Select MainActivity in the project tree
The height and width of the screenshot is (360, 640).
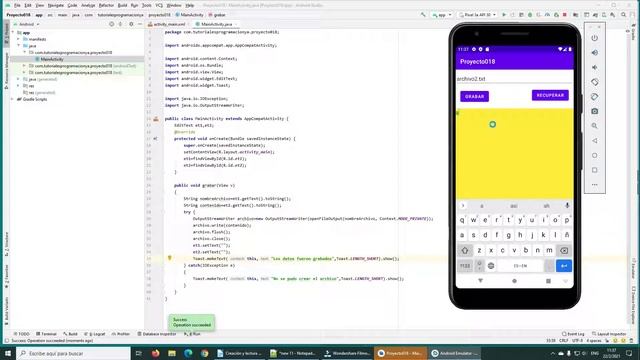pos(52,59)
